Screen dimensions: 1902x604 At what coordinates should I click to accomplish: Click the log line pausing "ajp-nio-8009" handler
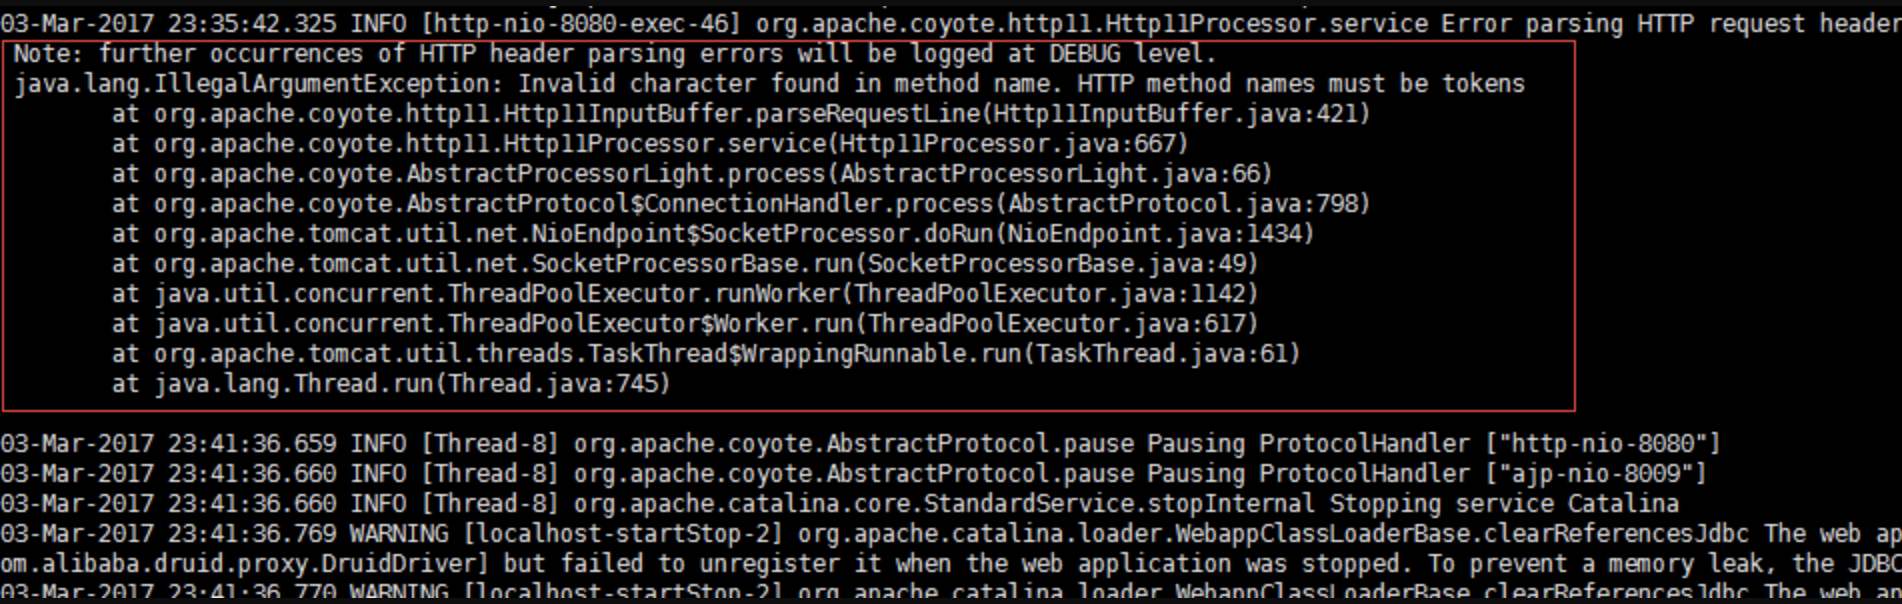[853, 474]
